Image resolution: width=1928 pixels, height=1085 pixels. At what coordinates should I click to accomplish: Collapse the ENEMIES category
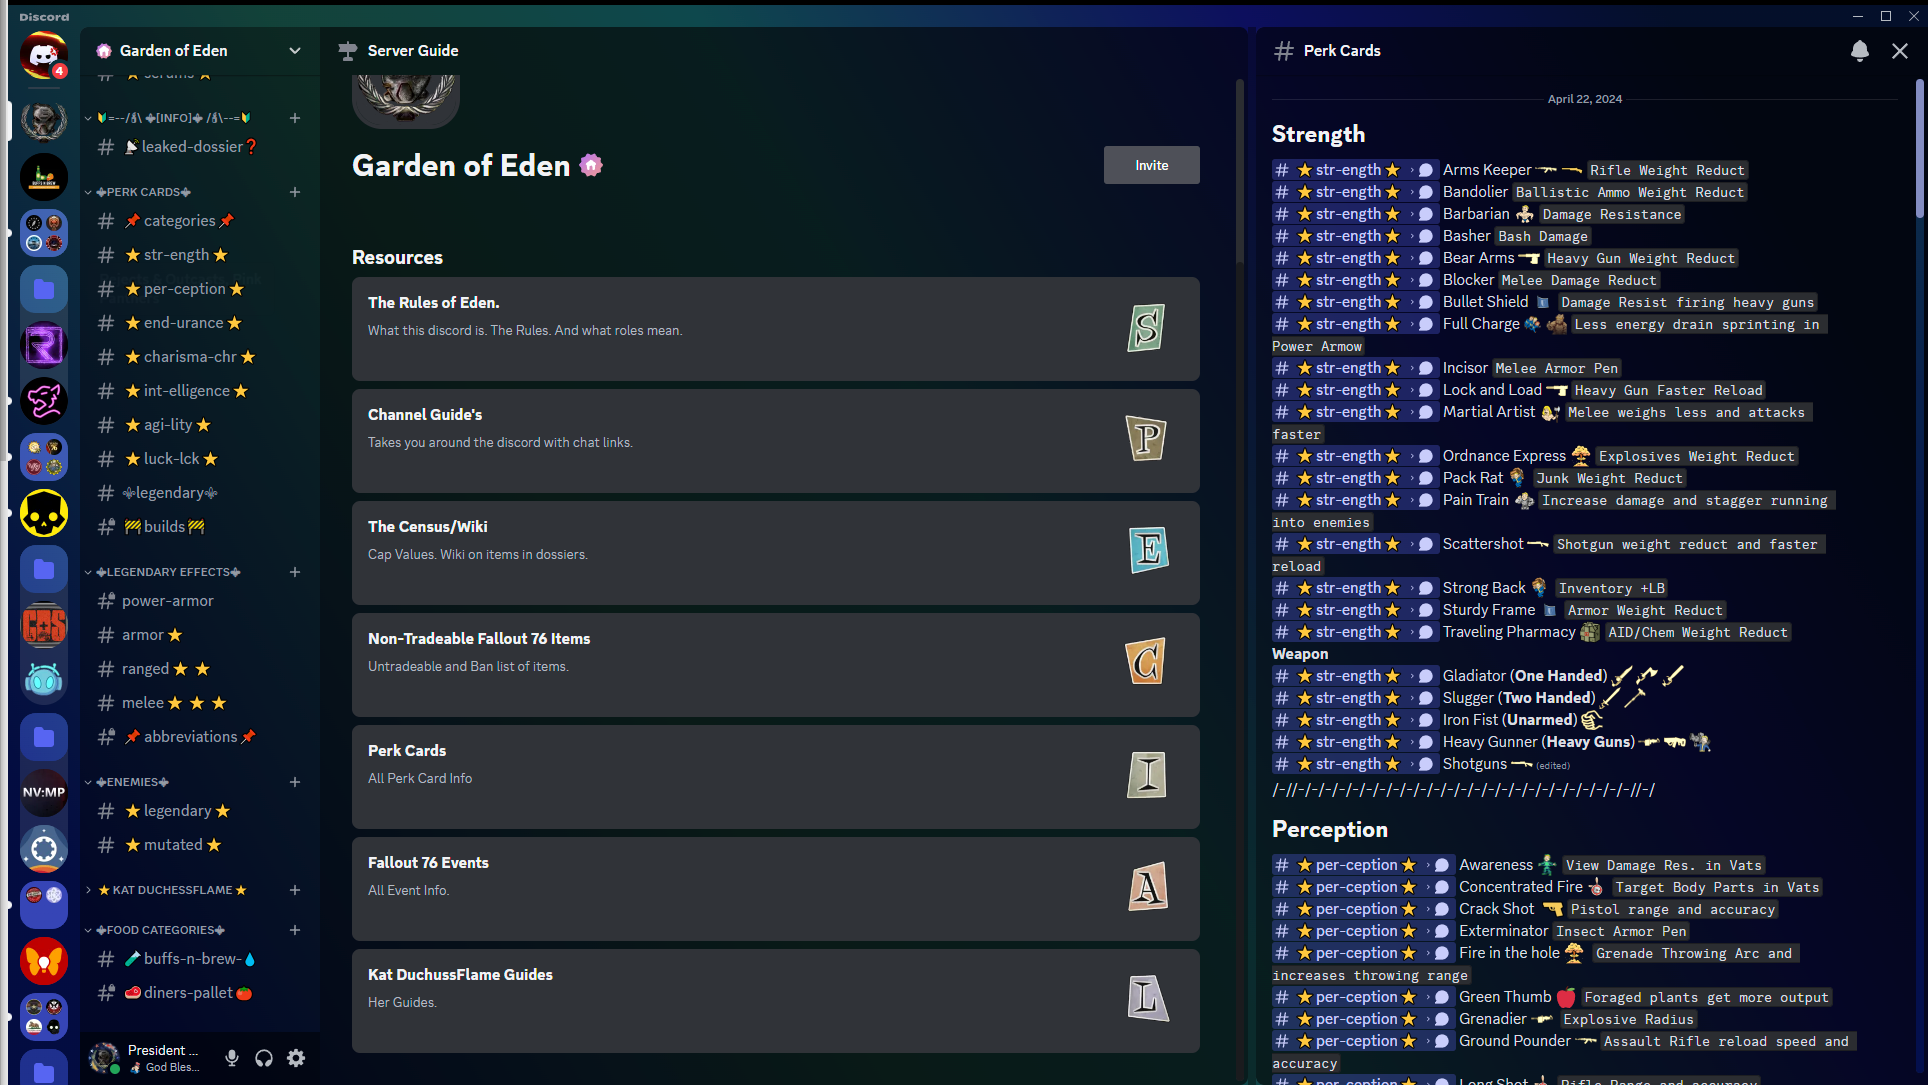coord(88,782)
